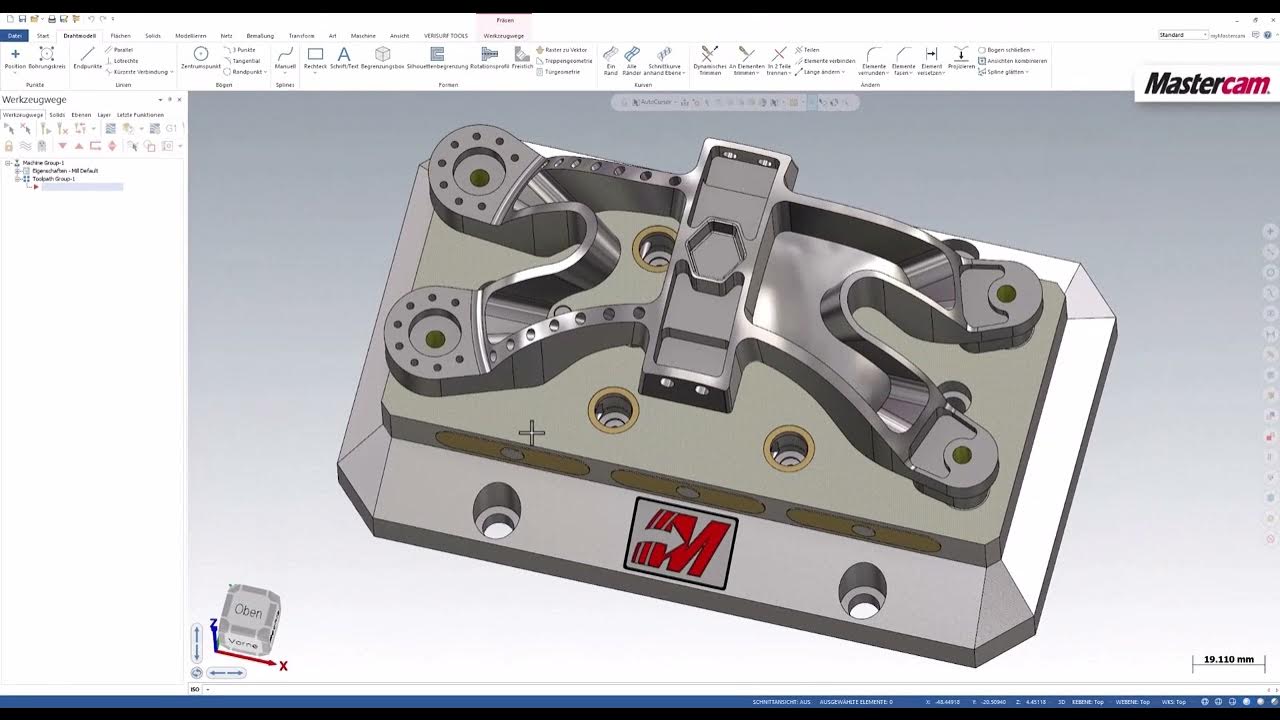Image resolution: width=1280 pixels, height=720 pixels.
Task: Click Ansichten kombinieren command
Action: tap(1012, 61)
